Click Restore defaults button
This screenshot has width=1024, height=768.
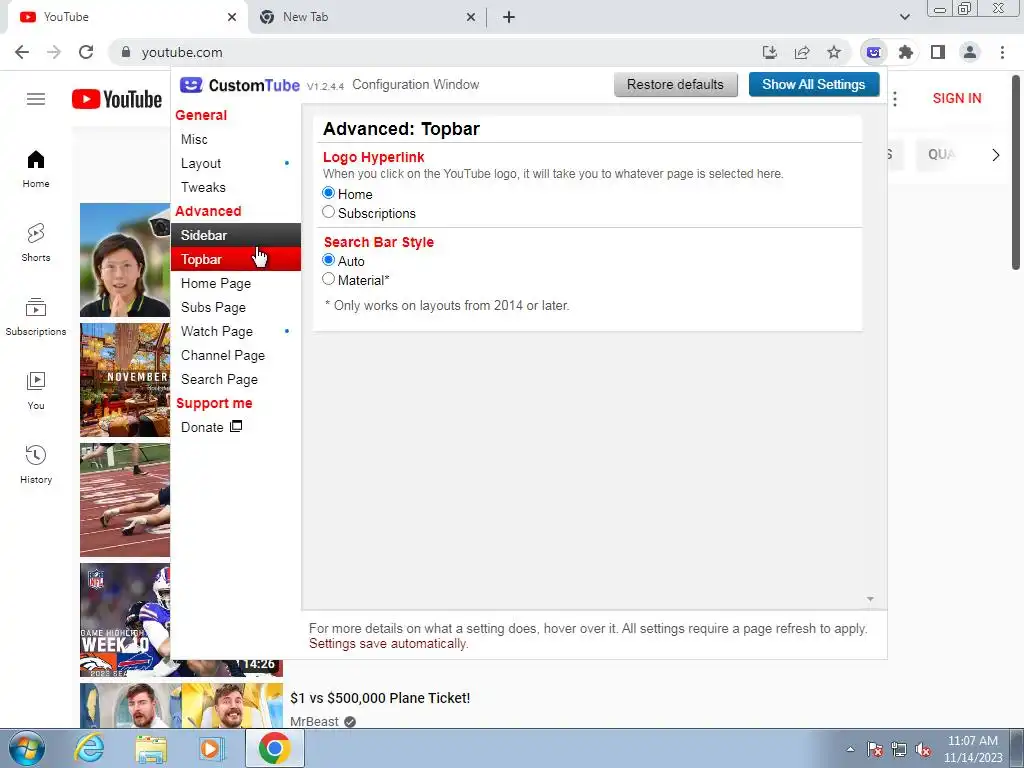point(675,84)
